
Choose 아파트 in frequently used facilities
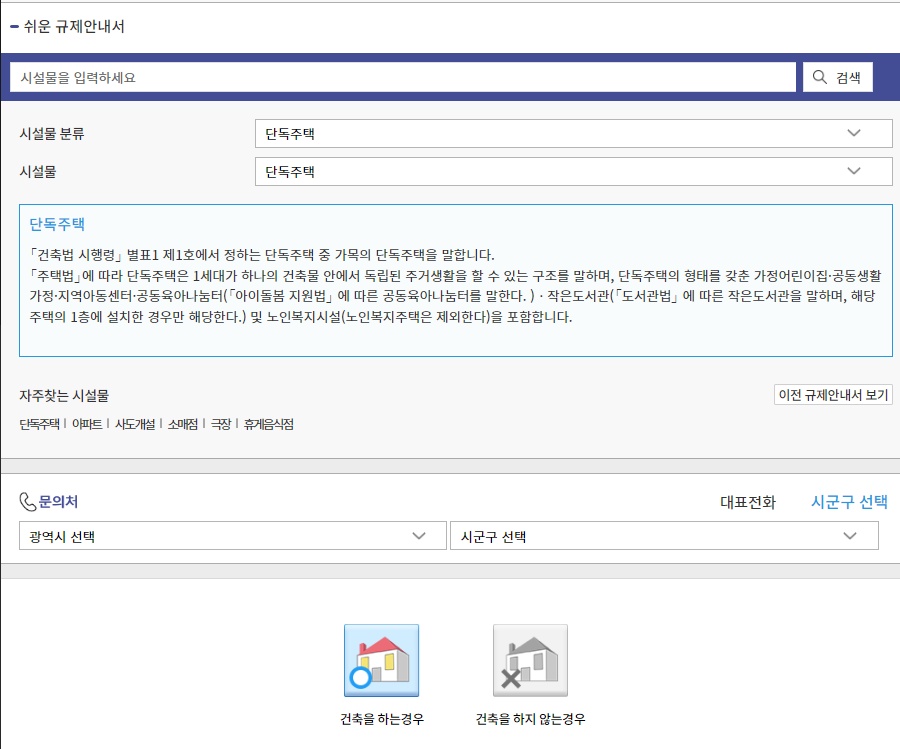[87, 424]
